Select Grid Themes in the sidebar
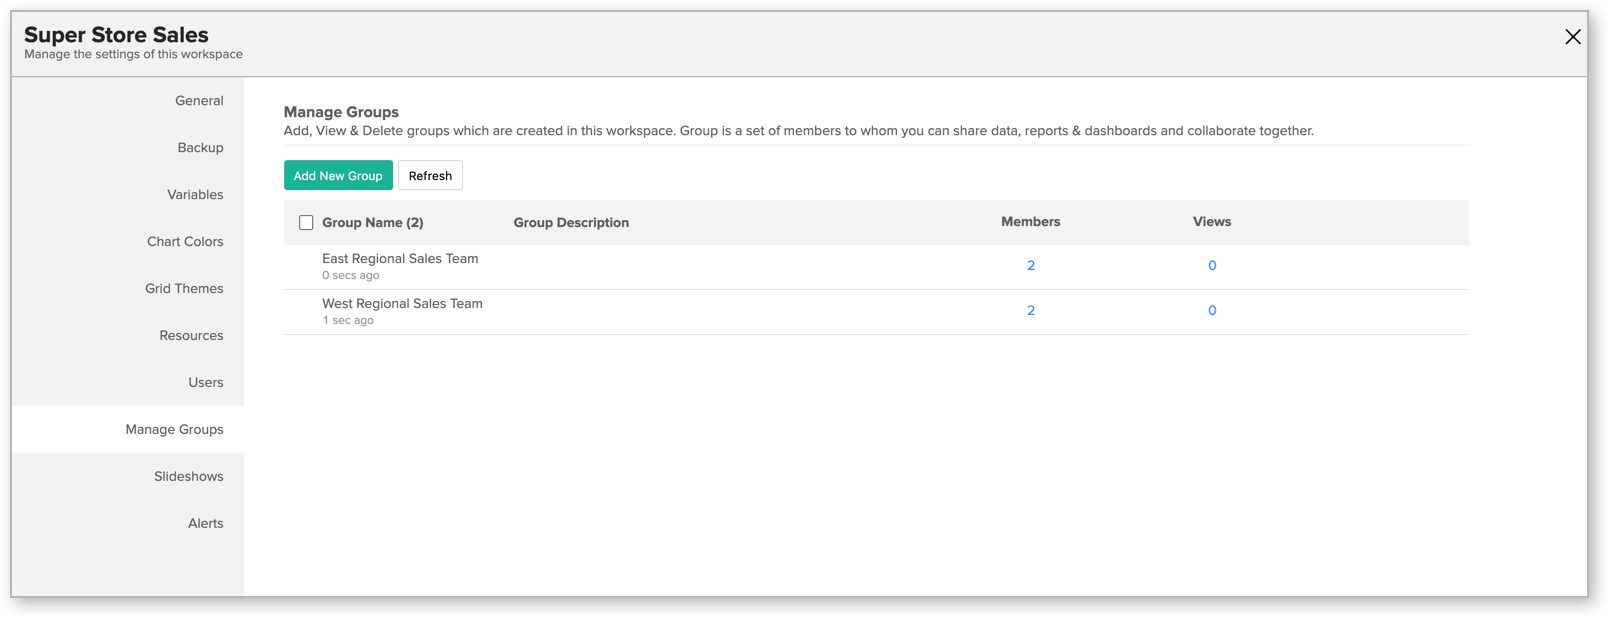The width and height of the screenshot is (1609, 618). [x=184, y=289]
